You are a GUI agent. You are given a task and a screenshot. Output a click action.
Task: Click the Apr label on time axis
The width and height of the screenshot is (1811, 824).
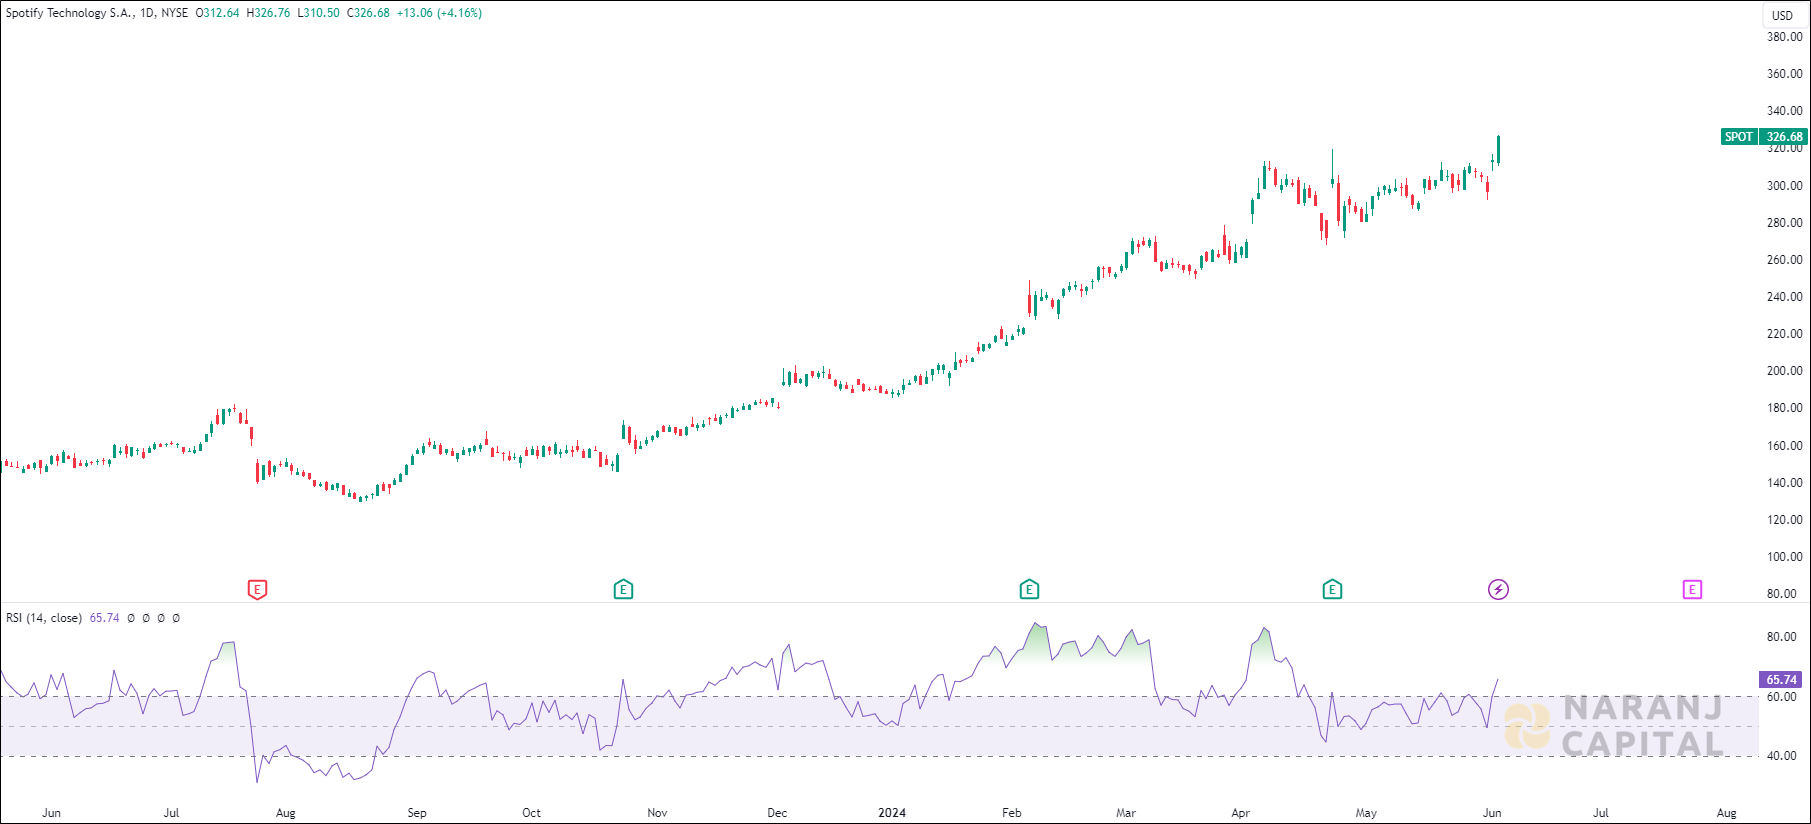pyautogui.click(x=1241, y=813)
